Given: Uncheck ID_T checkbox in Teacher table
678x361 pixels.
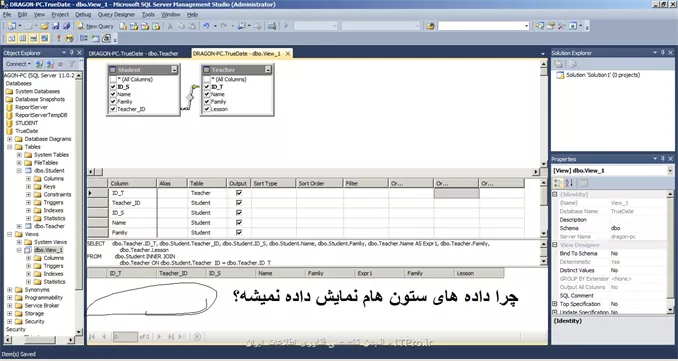Looking at the screenshot, I should [x=207, y=87].
